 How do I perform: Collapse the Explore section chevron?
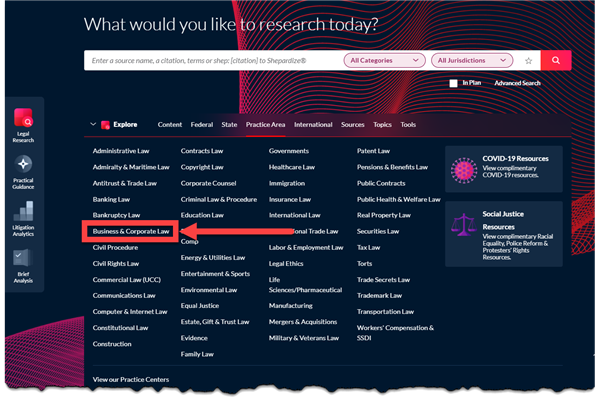pos(93,124)
